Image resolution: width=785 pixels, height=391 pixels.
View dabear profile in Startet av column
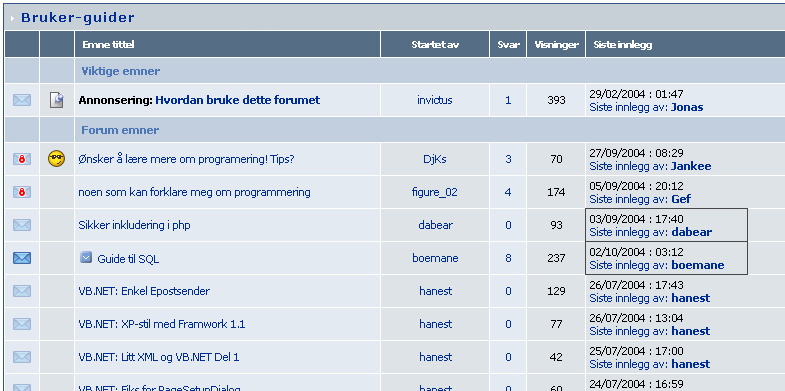pyautogui.click(x=435, y=225)
